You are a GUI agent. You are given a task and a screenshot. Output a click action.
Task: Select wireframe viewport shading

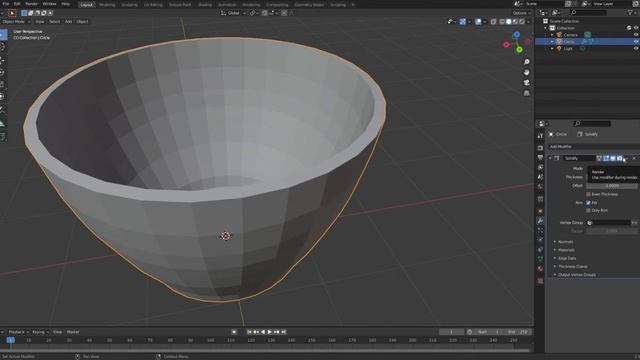pyautogui.click(x=502, y=22)
